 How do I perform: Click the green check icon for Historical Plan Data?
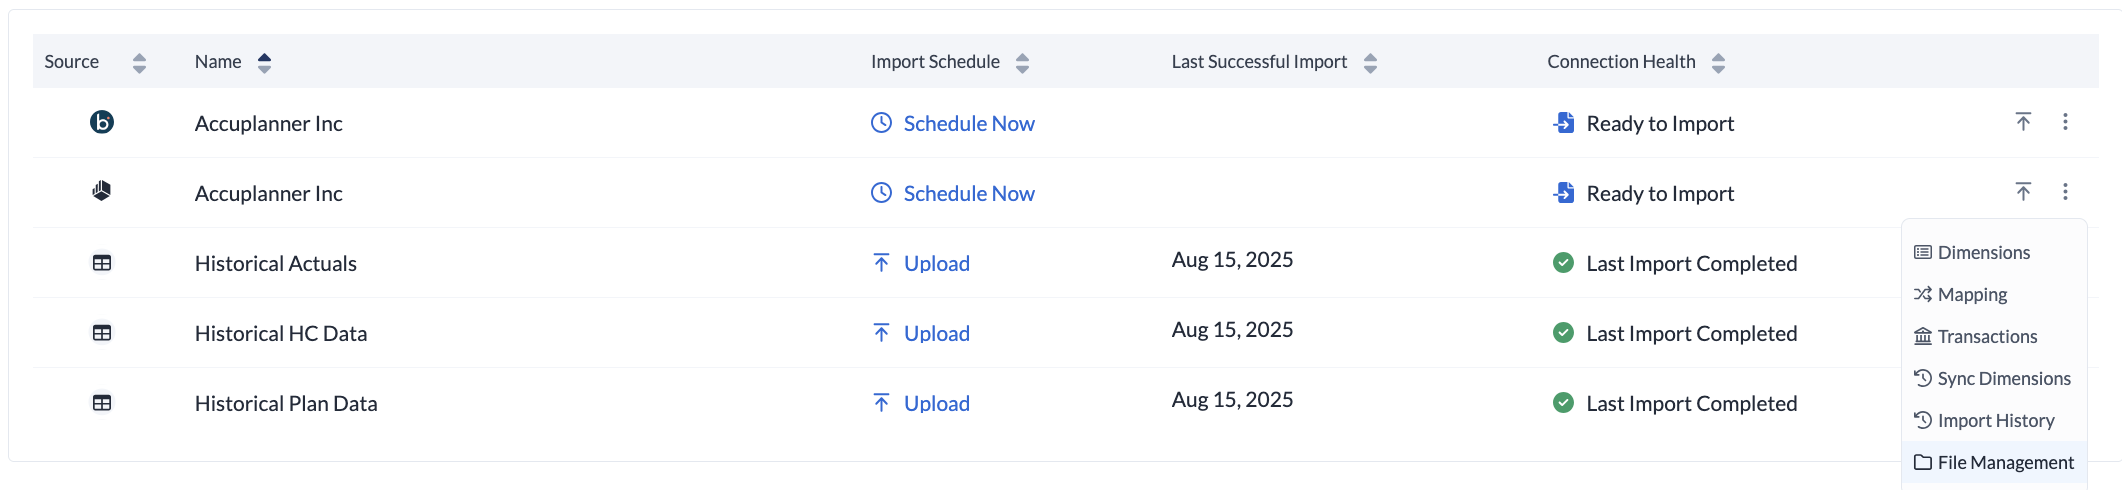tap(1563, 403)
